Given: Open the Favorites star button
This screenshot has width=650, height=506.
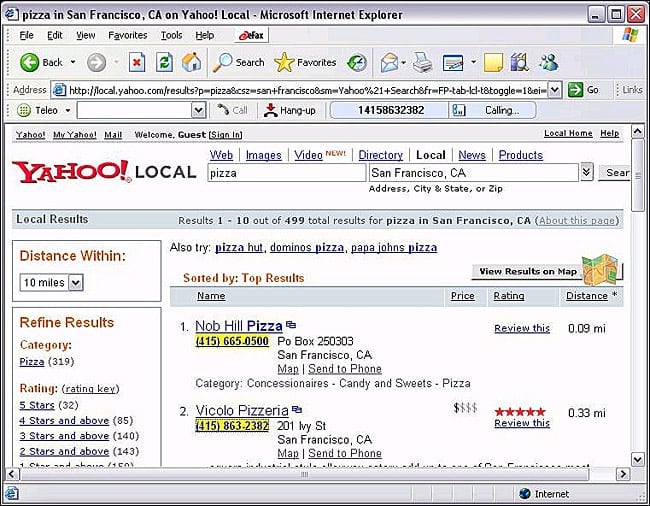Looking at the screenshot, I should 305,63.
